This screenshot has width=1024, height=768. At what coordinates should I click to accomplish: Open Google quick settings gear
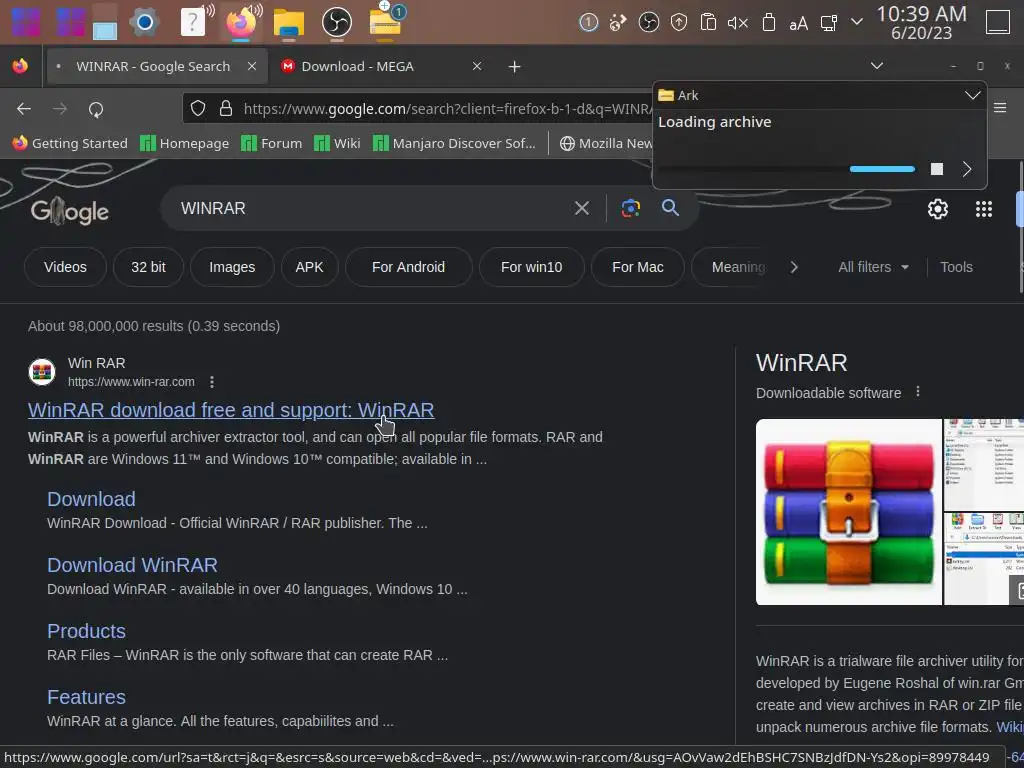coord(938,209)
